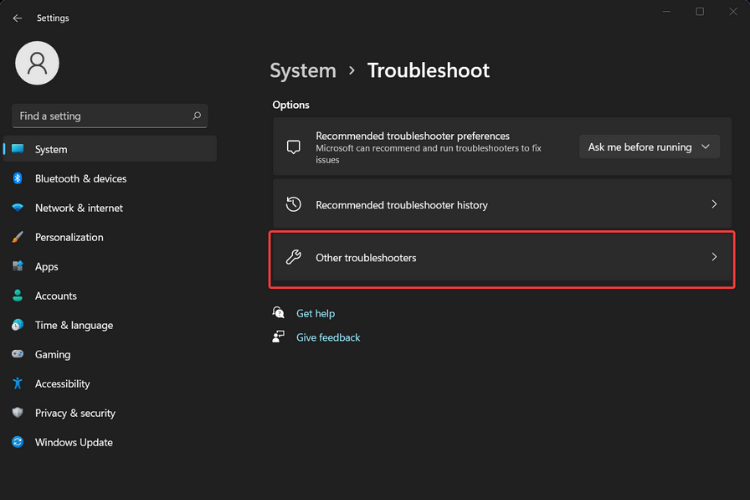The width and height of the screenshot is (750, 500).
Task: Click the Personalization paintbrush icon
Action: [17, 237]
